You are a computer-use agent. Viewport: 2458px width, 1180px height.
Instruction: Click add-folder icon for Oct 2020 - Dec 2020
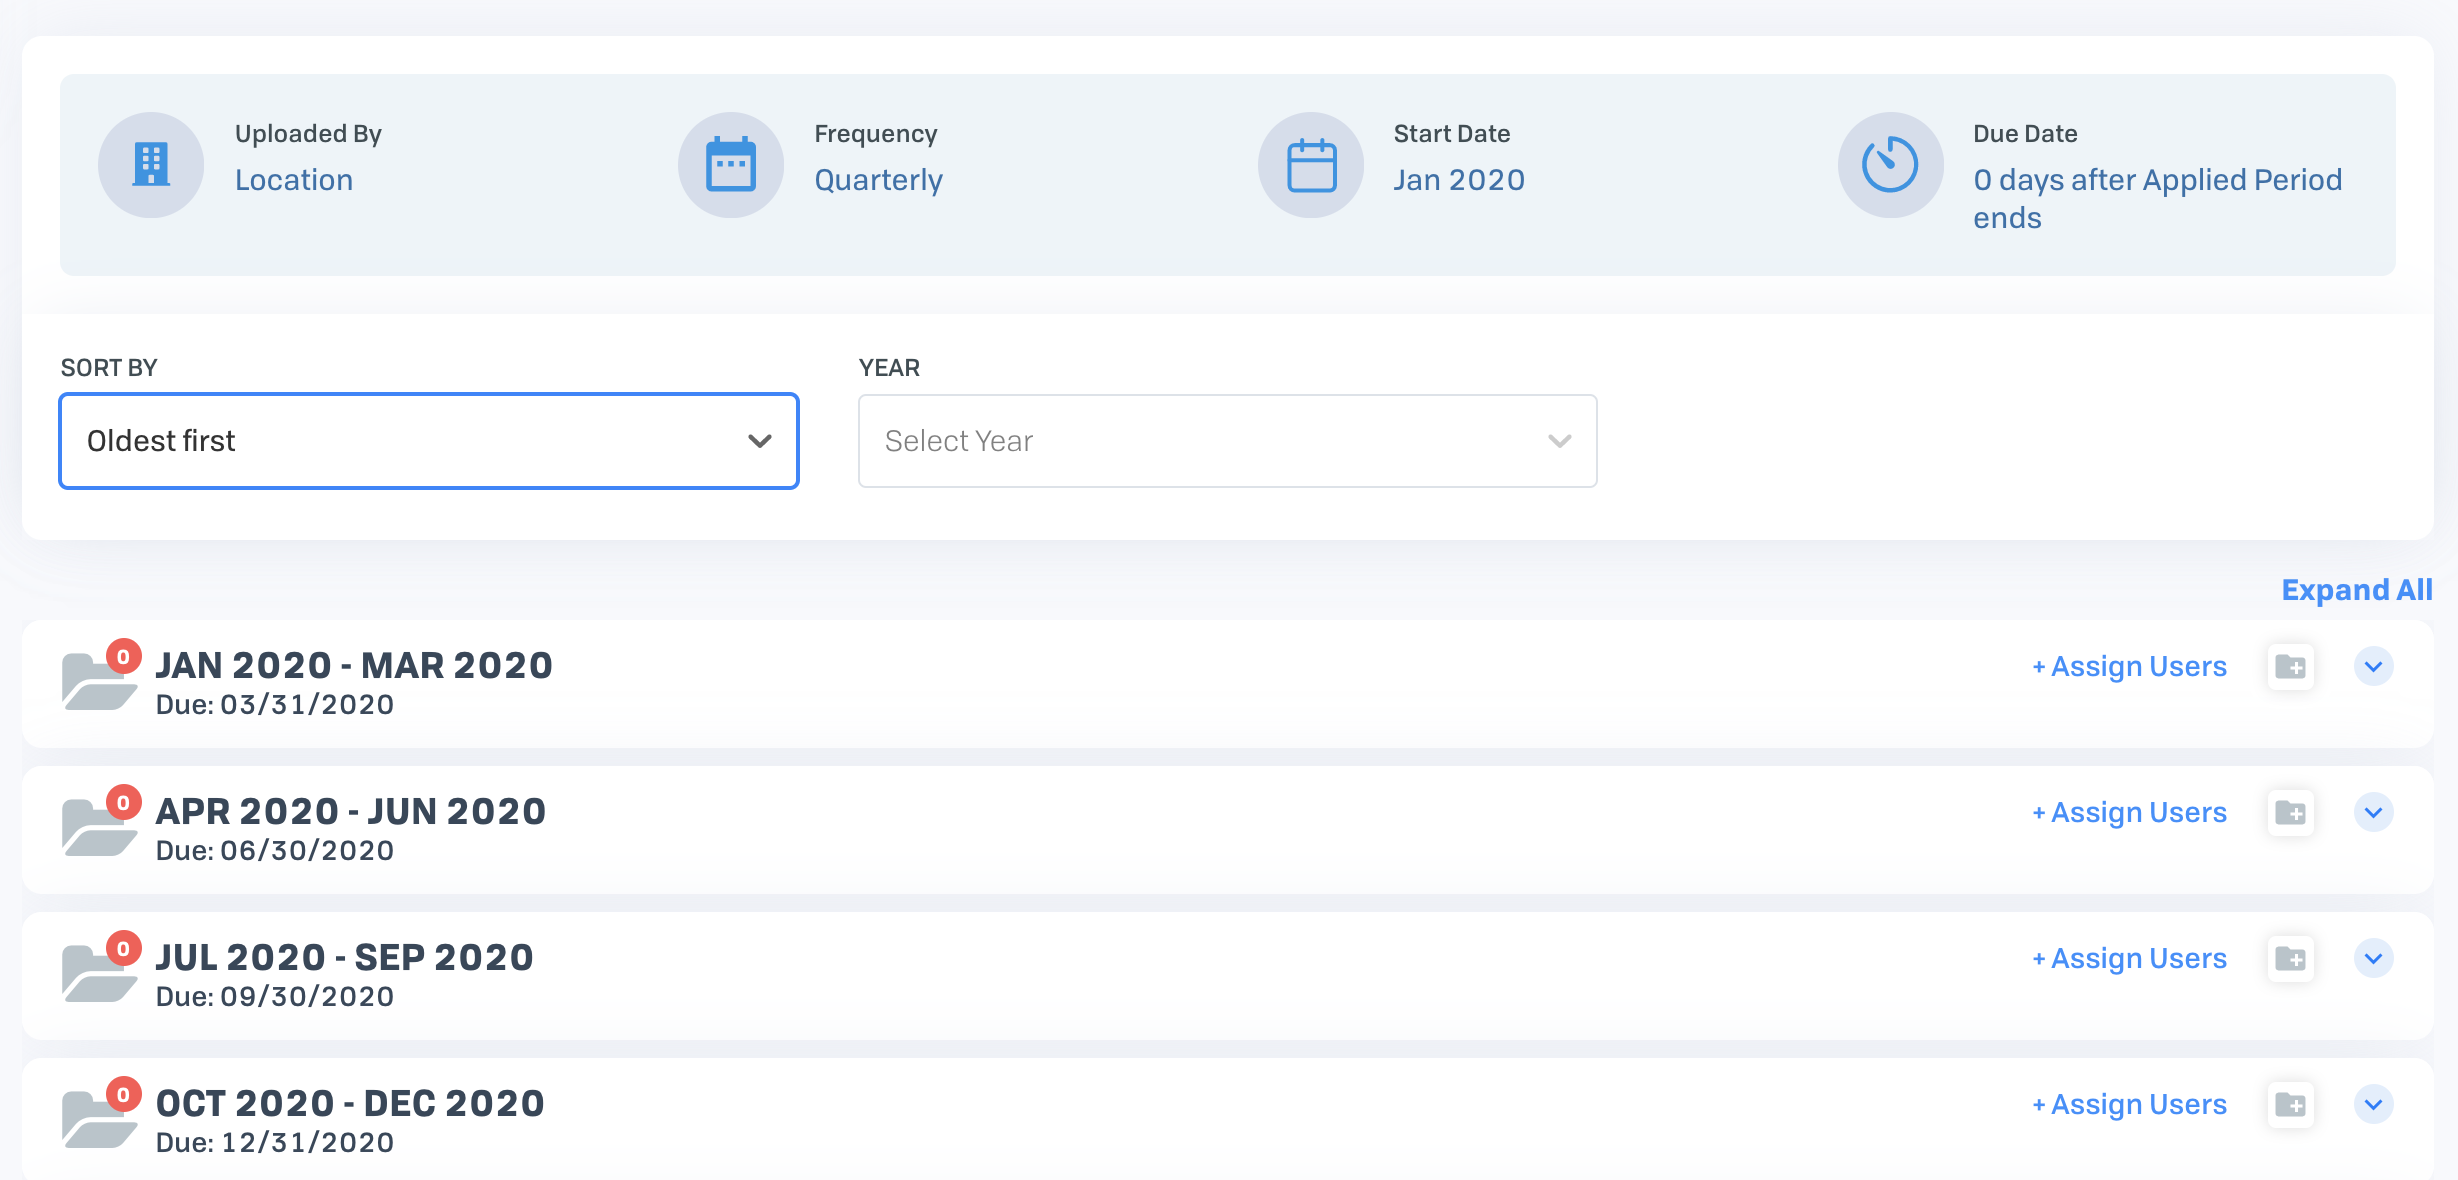(2290, 1105)
